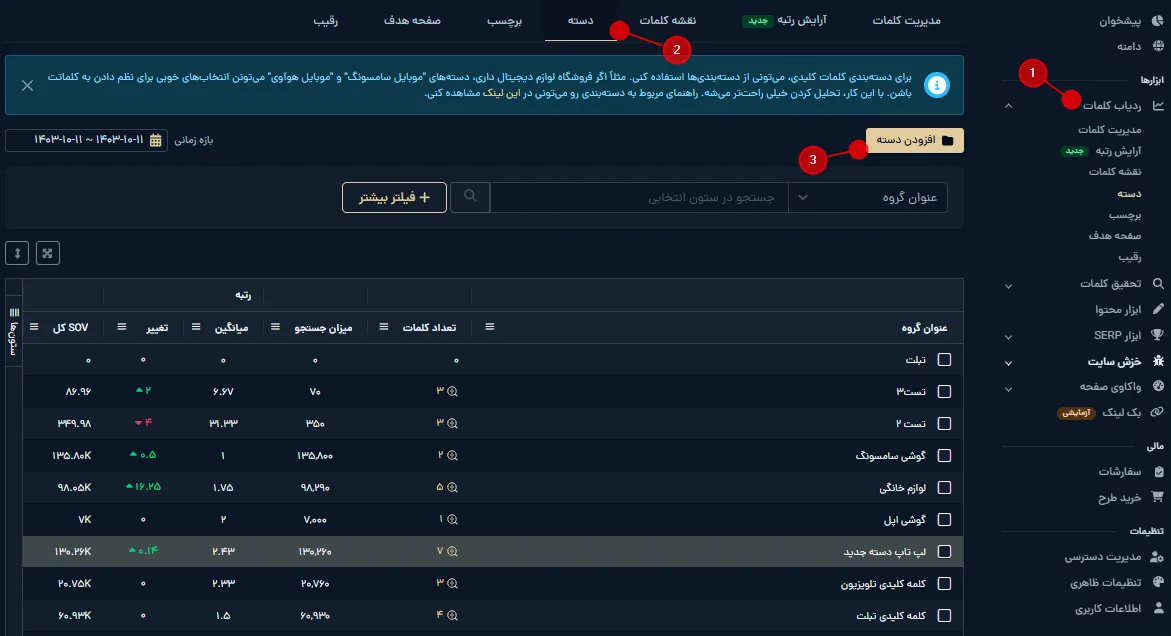Click the اطلاعات کاربری user icon
The width and height of the screenshot is (1171, 636).
1159,608
